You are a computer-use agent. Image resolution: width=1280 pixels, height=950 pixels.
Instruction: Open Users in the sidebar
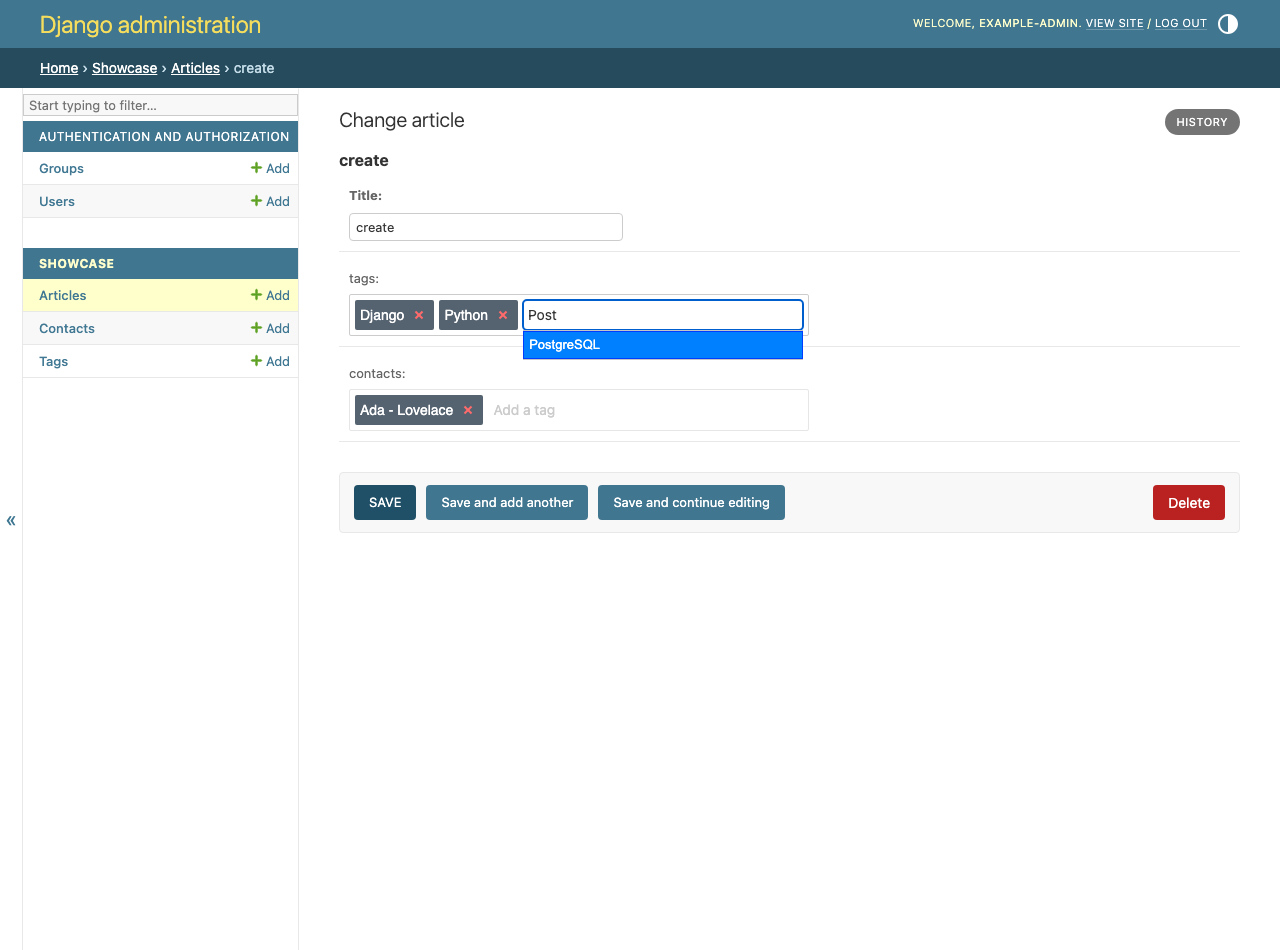(x=57, y=201)
